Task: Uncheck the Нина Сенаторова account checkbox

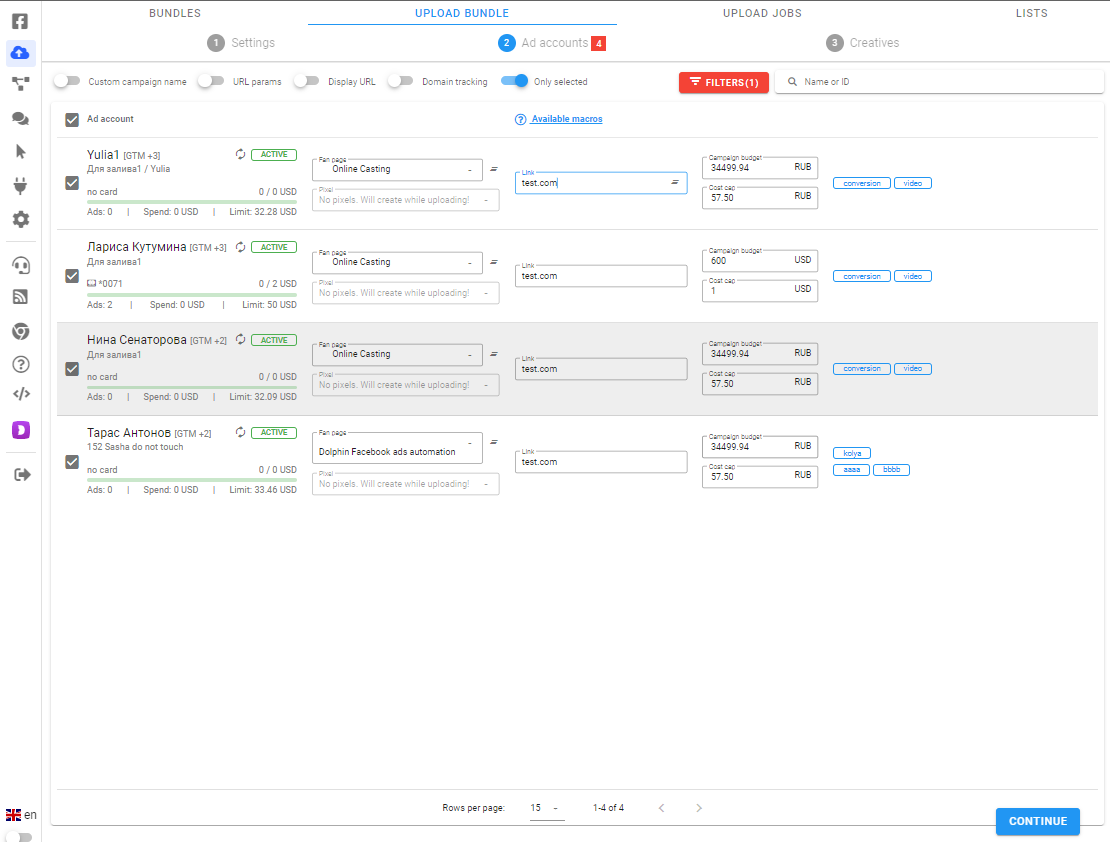Action: tap(72, 369)
